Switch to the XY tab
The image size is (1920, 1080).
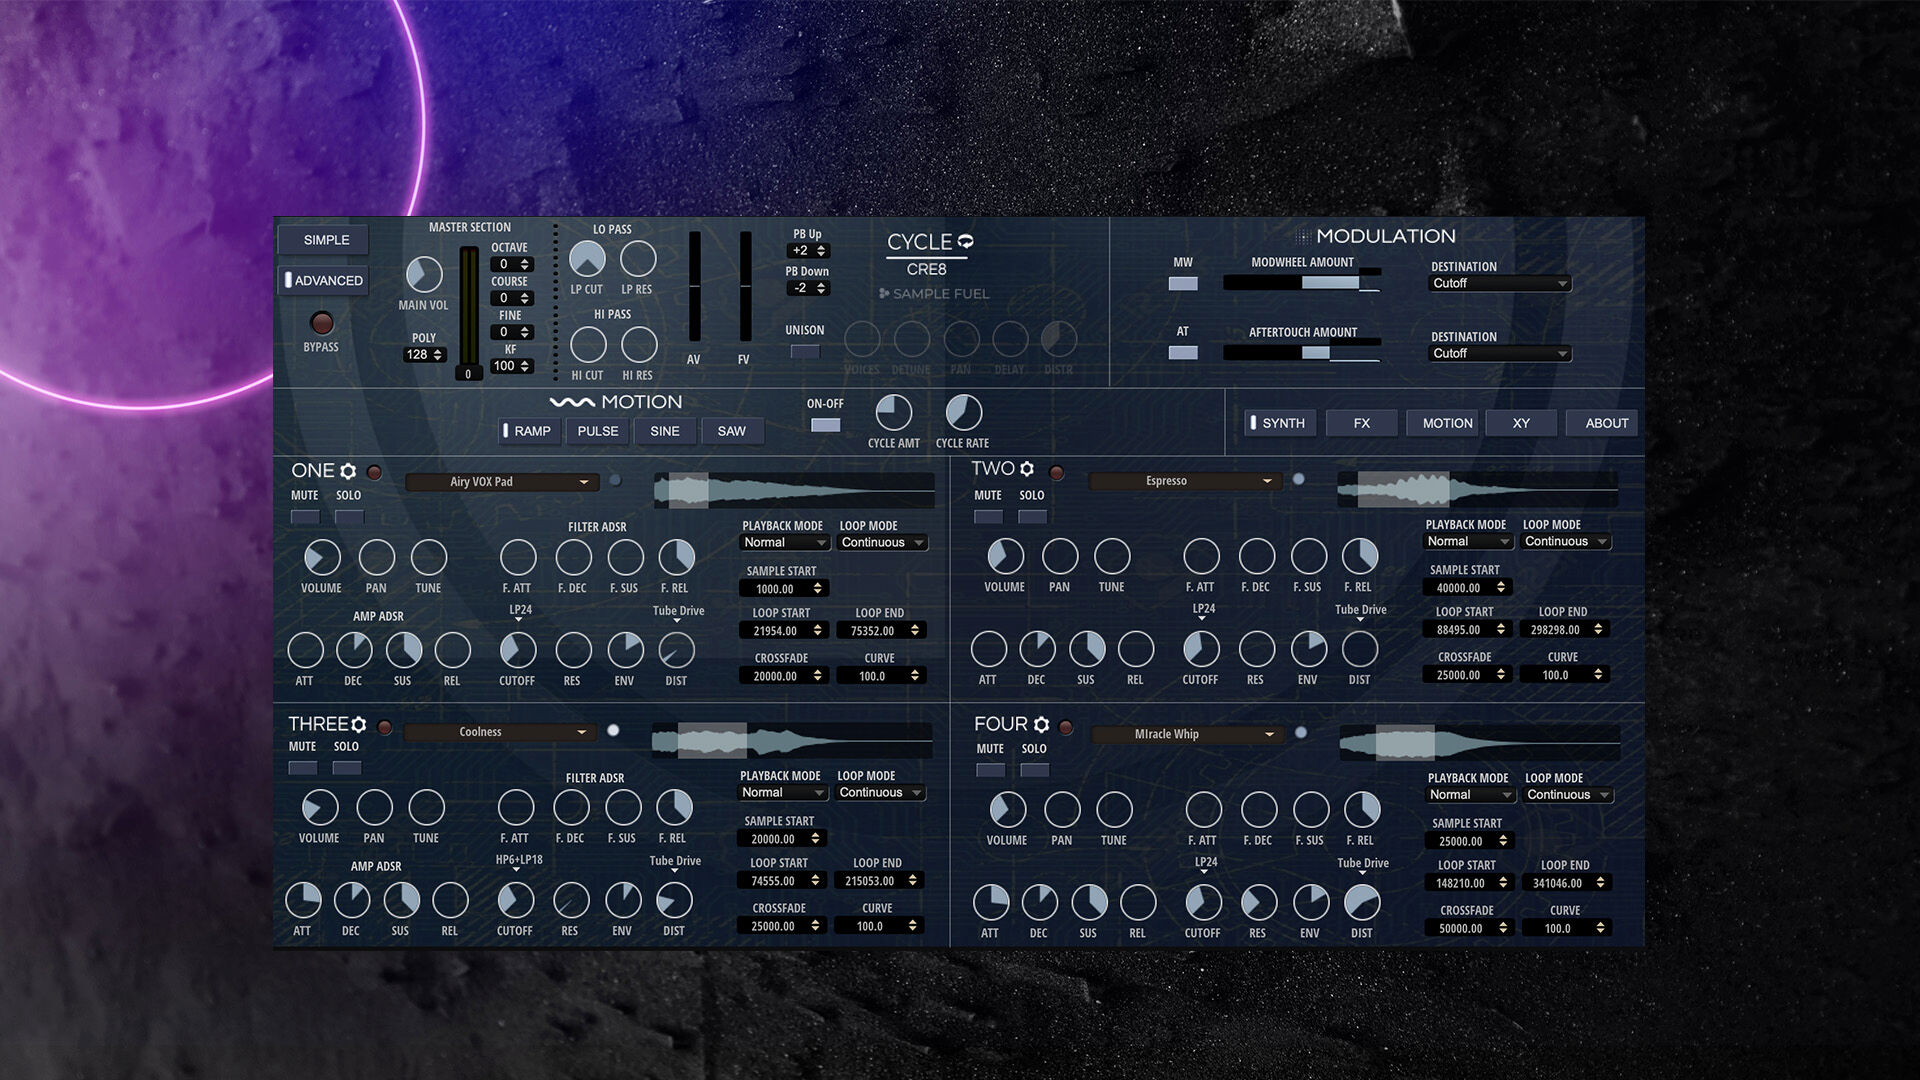pos(1521,423)
